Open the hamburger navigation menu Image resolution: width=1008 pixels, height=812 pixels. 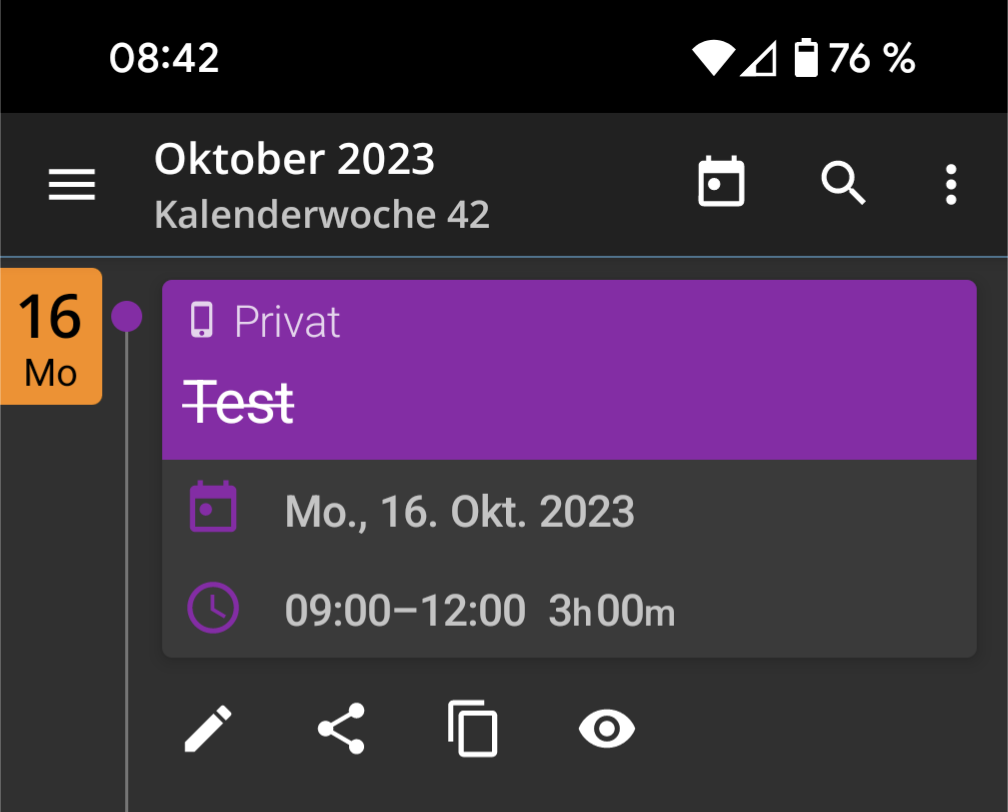tap(72, 185)
